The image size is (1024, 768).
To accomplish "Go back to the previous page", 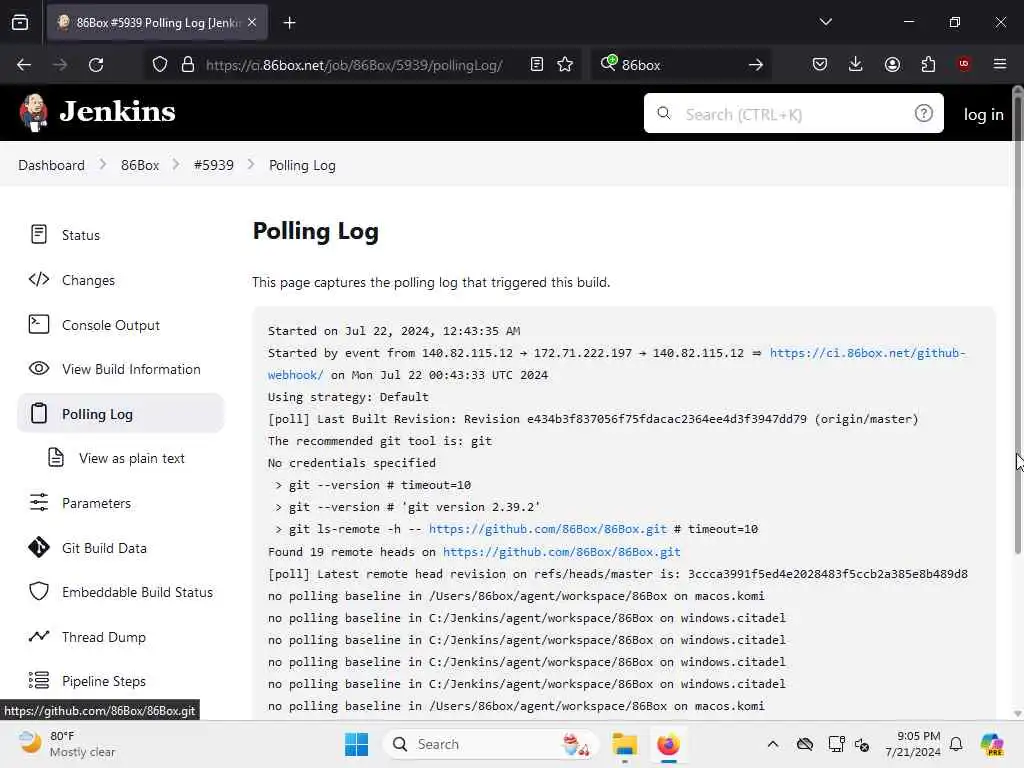I will click(x=24, y=65).
